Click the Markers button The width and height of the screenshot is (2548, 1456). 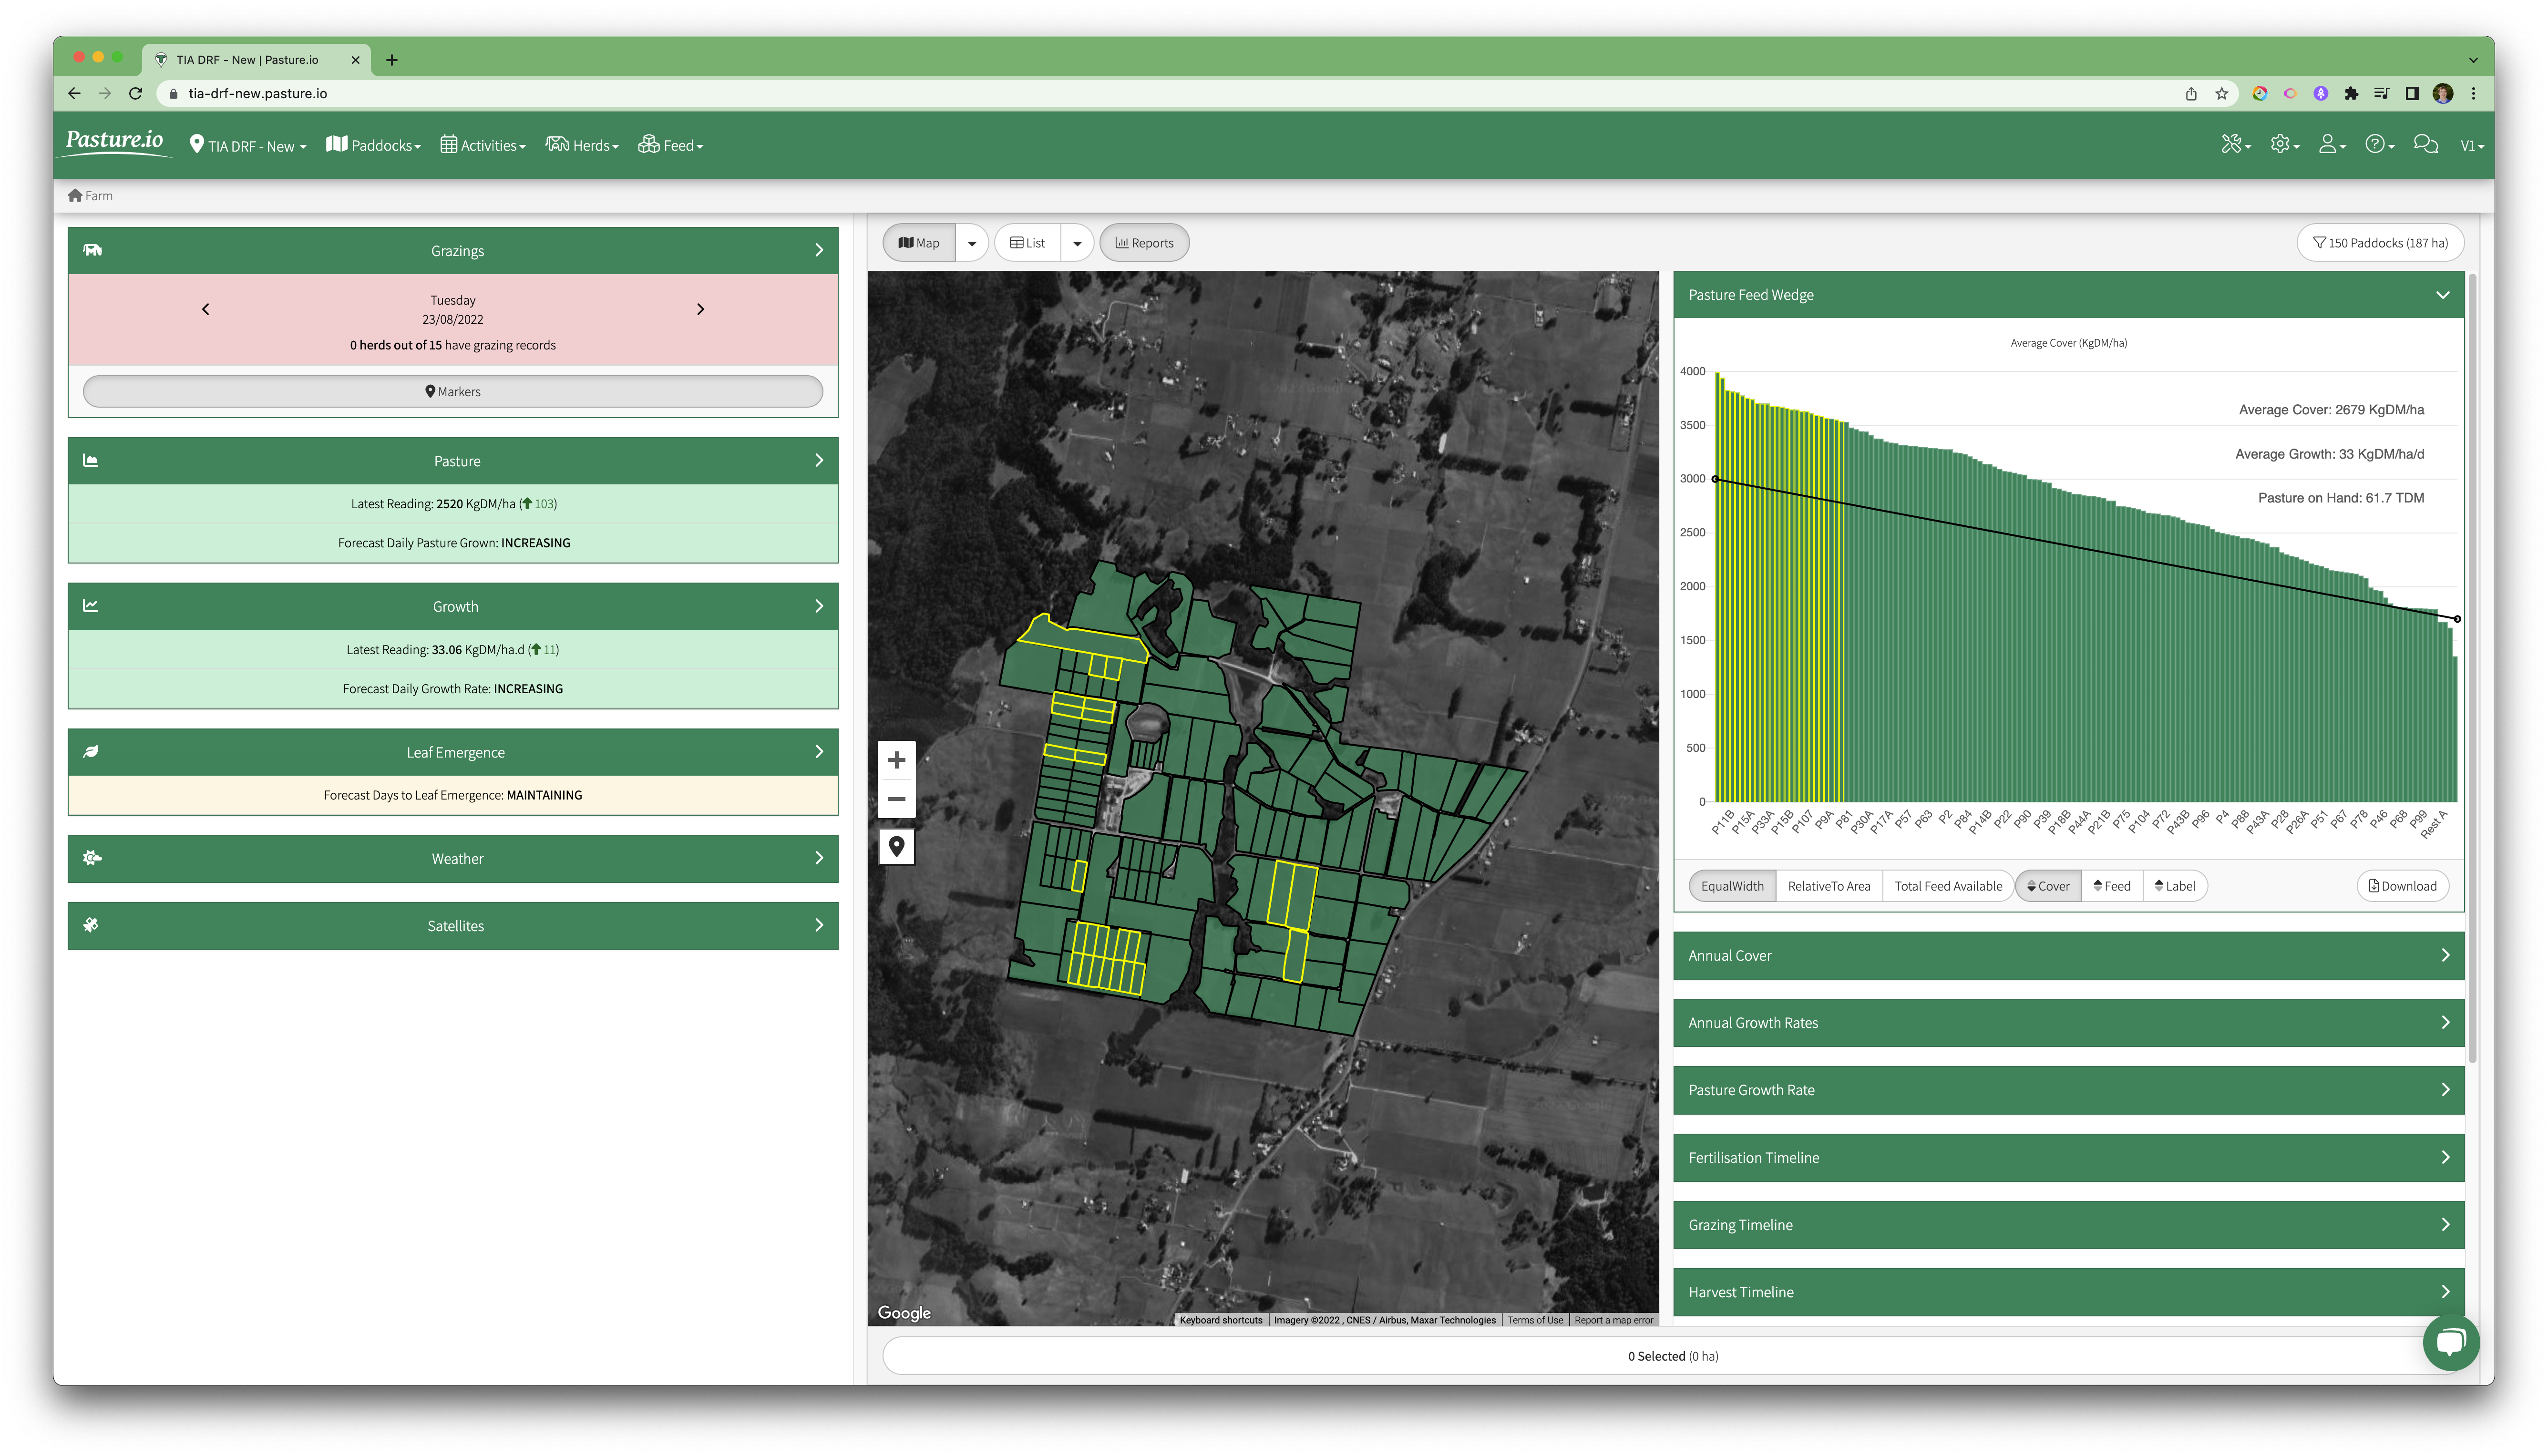click(x=453, y=392)
